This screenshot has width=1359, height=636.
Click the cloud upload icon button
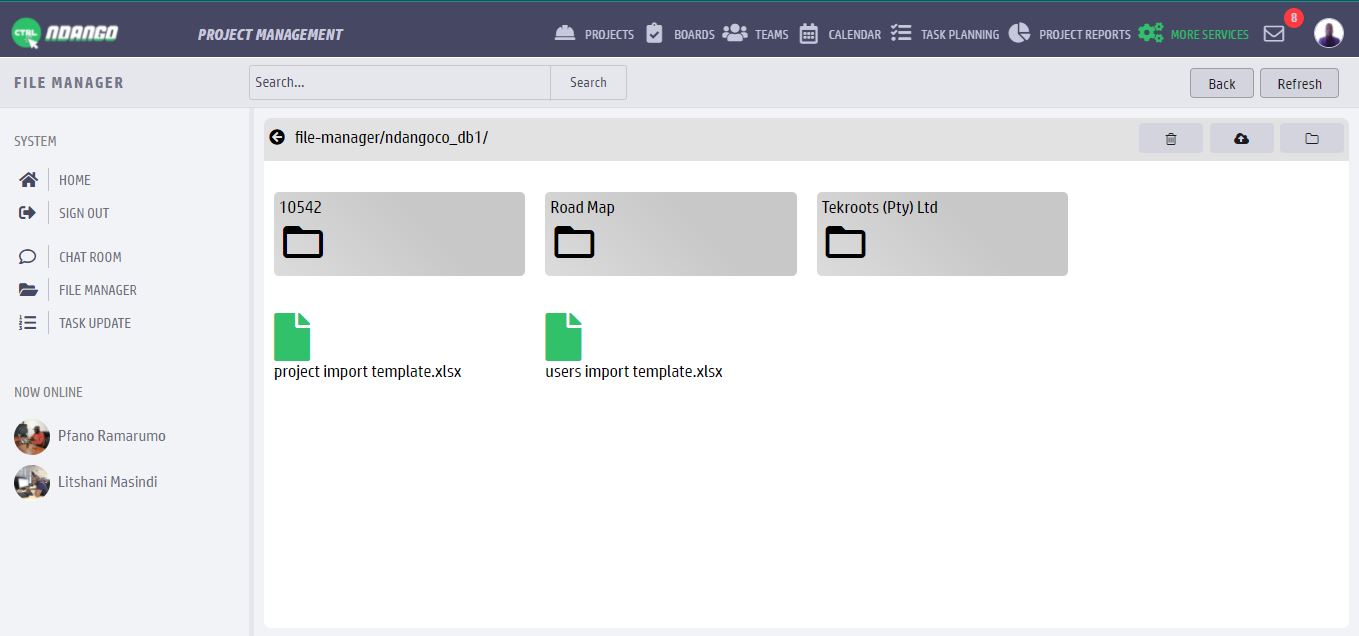tap(1241, 139)
